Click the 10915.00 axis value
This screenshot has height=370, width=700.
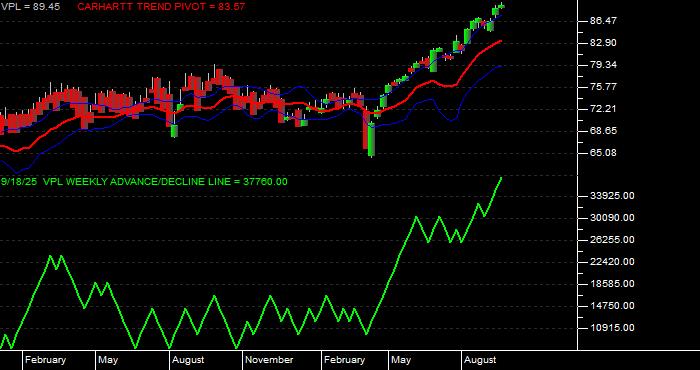[612, 328]
